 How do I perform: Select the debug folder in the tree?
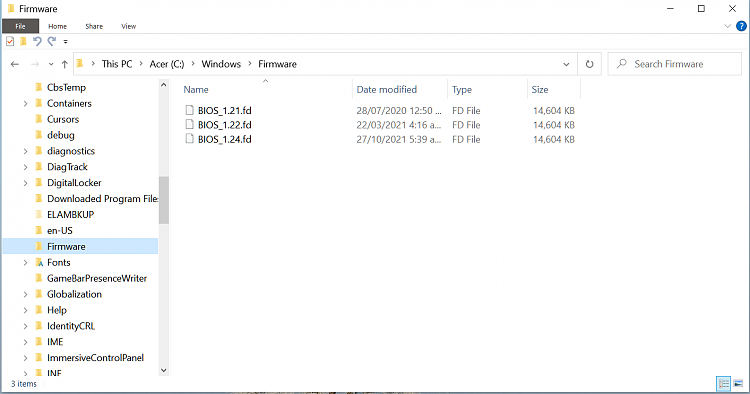coord(61,135)
